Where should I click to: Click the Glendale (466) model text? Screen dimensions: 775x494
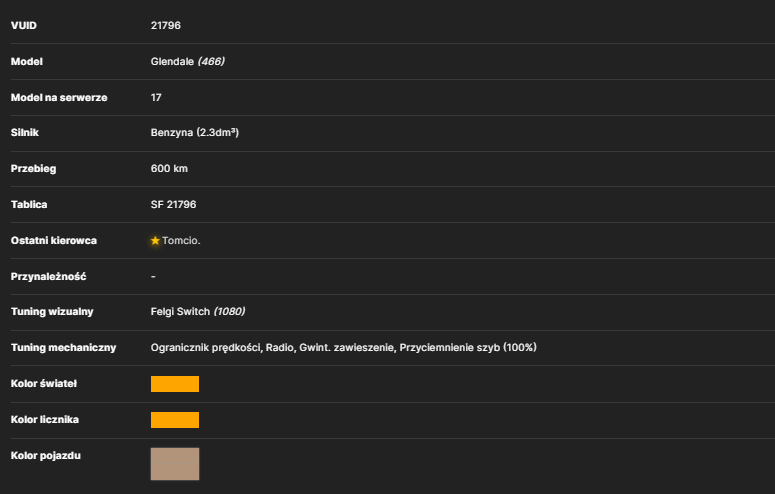[x=187, y=61]
